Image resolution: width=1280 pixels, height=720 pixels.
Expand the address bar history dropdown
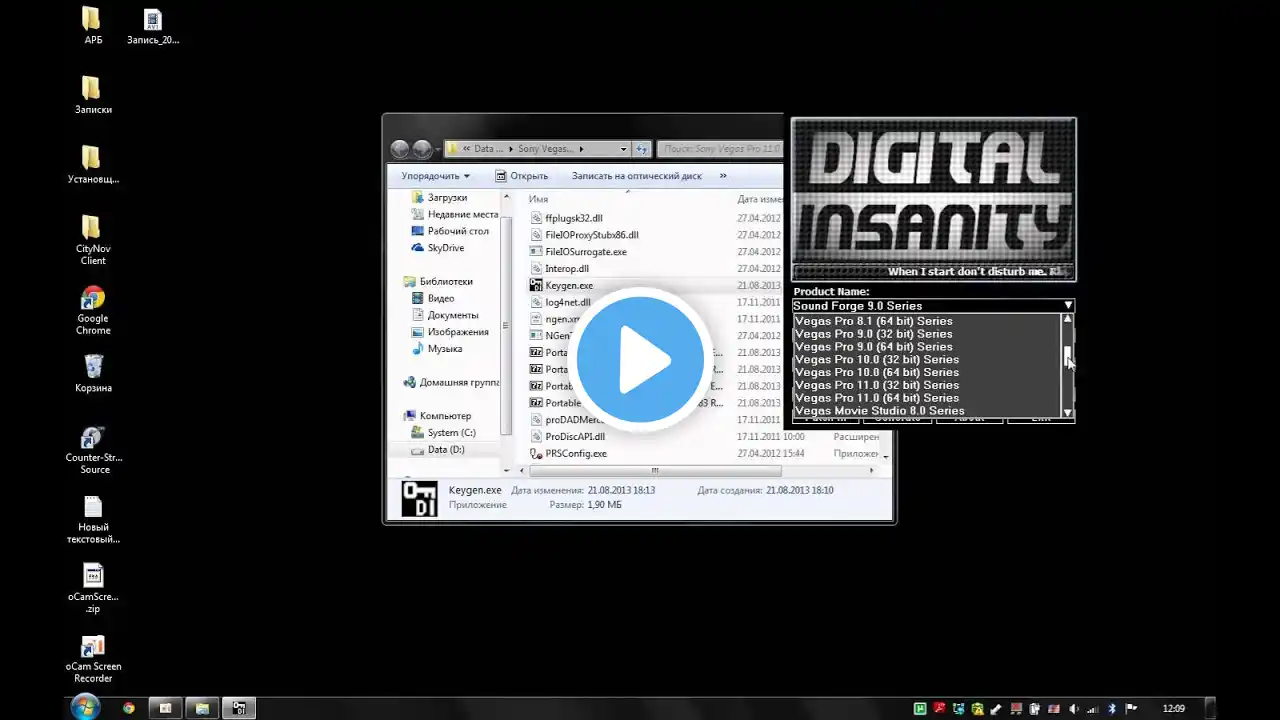[623, 149]
